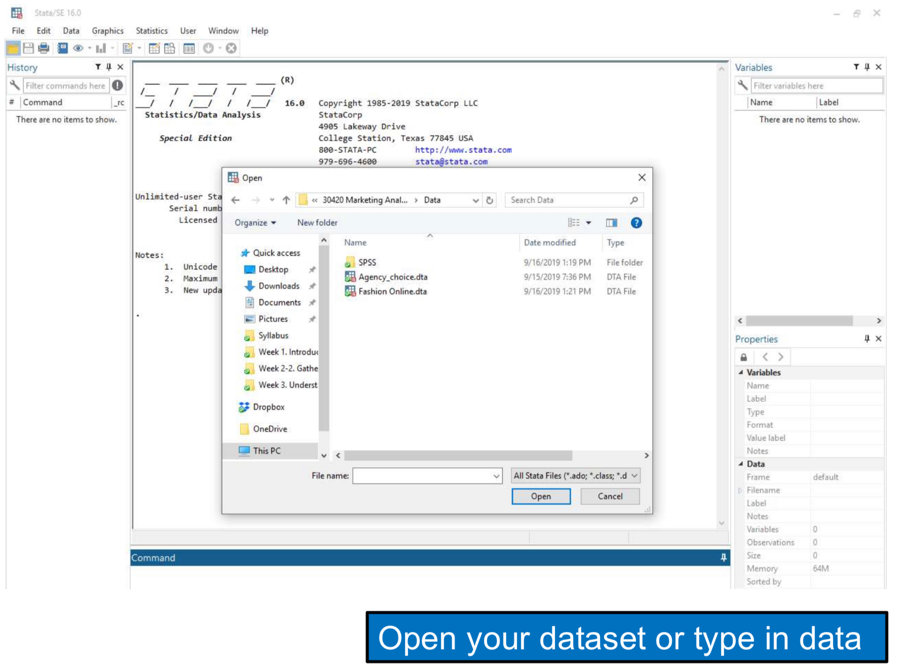Click the History panel filter funnel icon
The width and height of the screenshot is (900, 672).
click(x=98, y=67)
